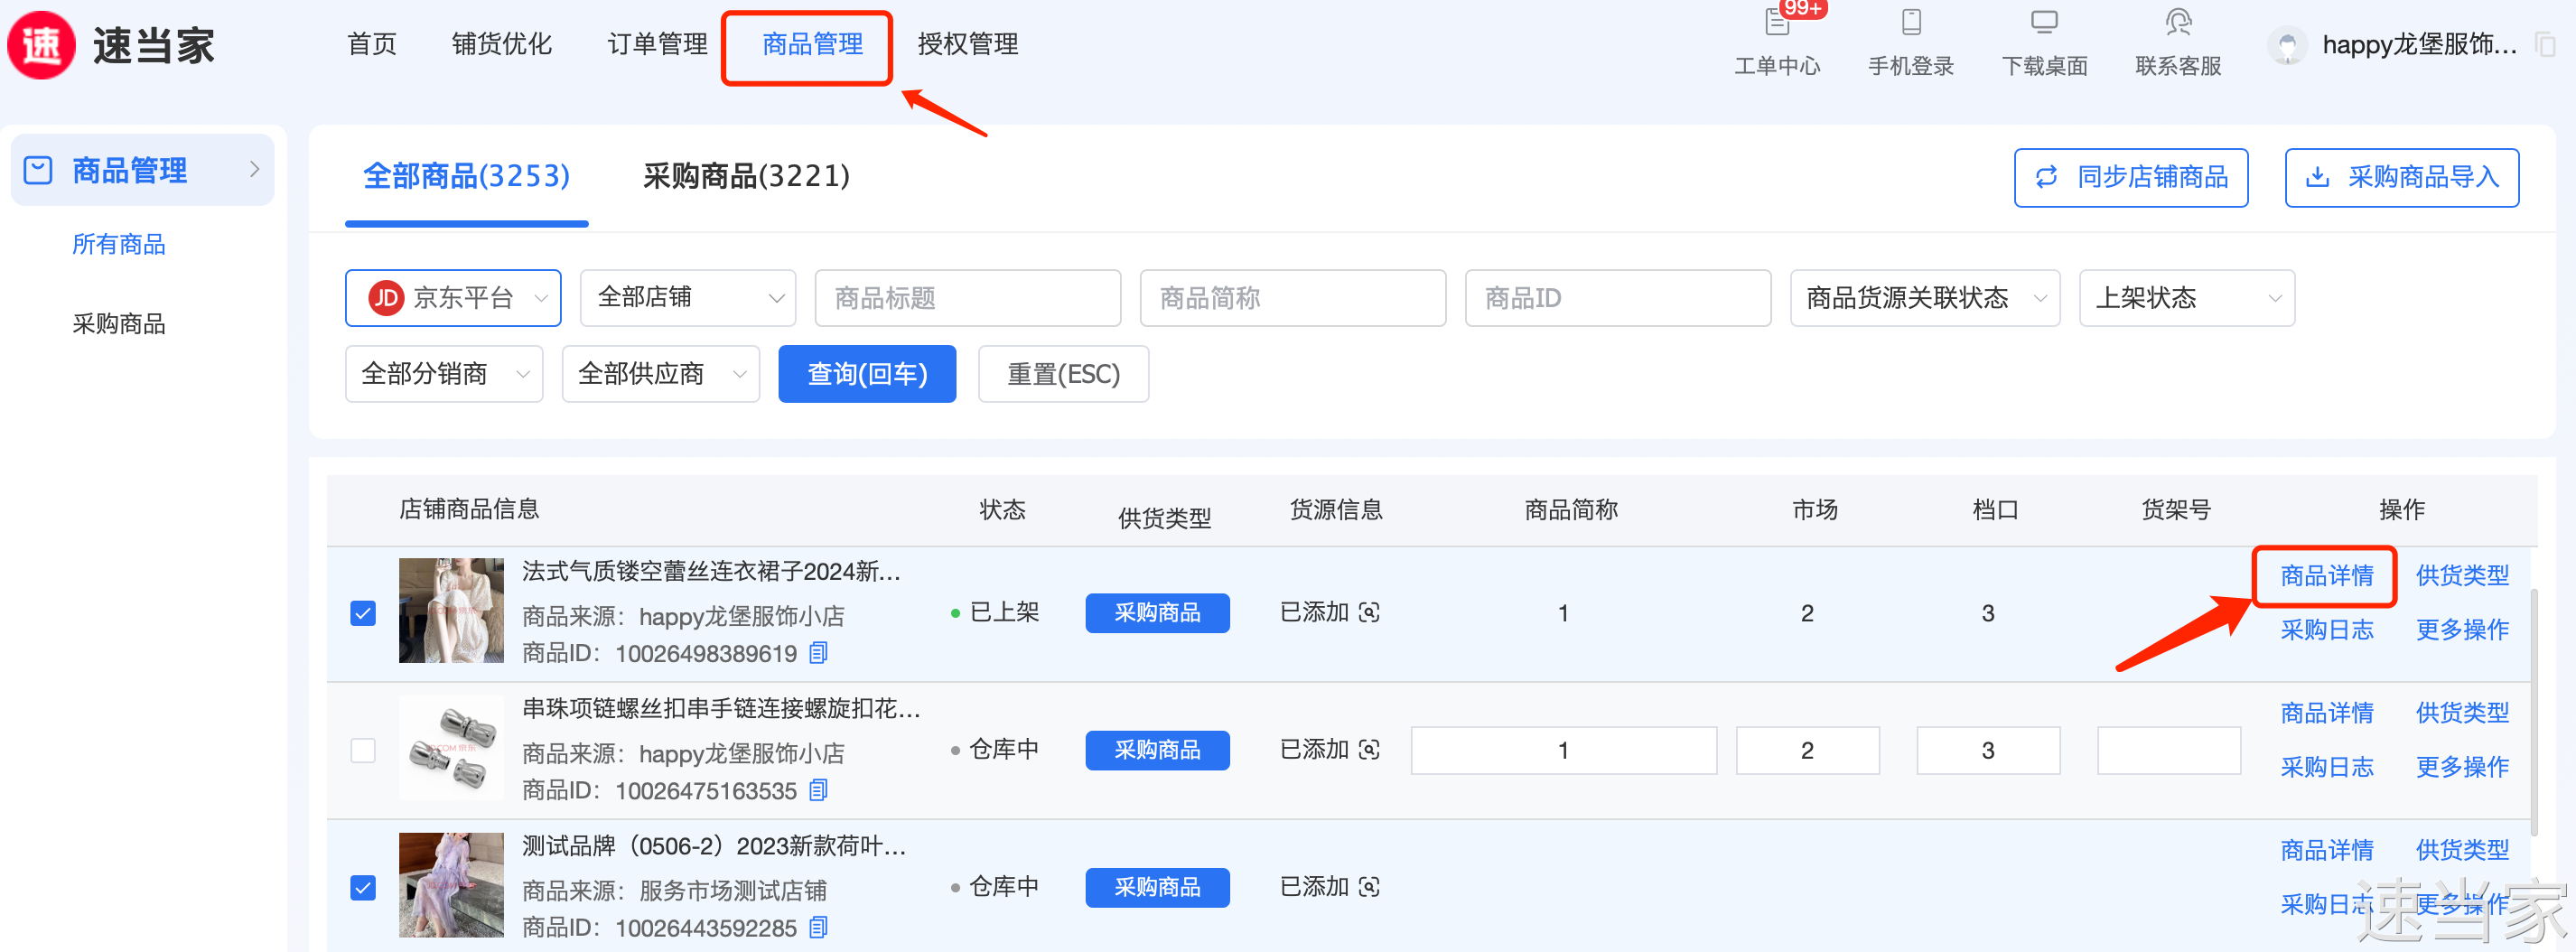This screenshot has width=2576, height=952.
Task: Open the 法式气质镂空蕾丝连衣裙 product thumbnail
Action: 451,611
